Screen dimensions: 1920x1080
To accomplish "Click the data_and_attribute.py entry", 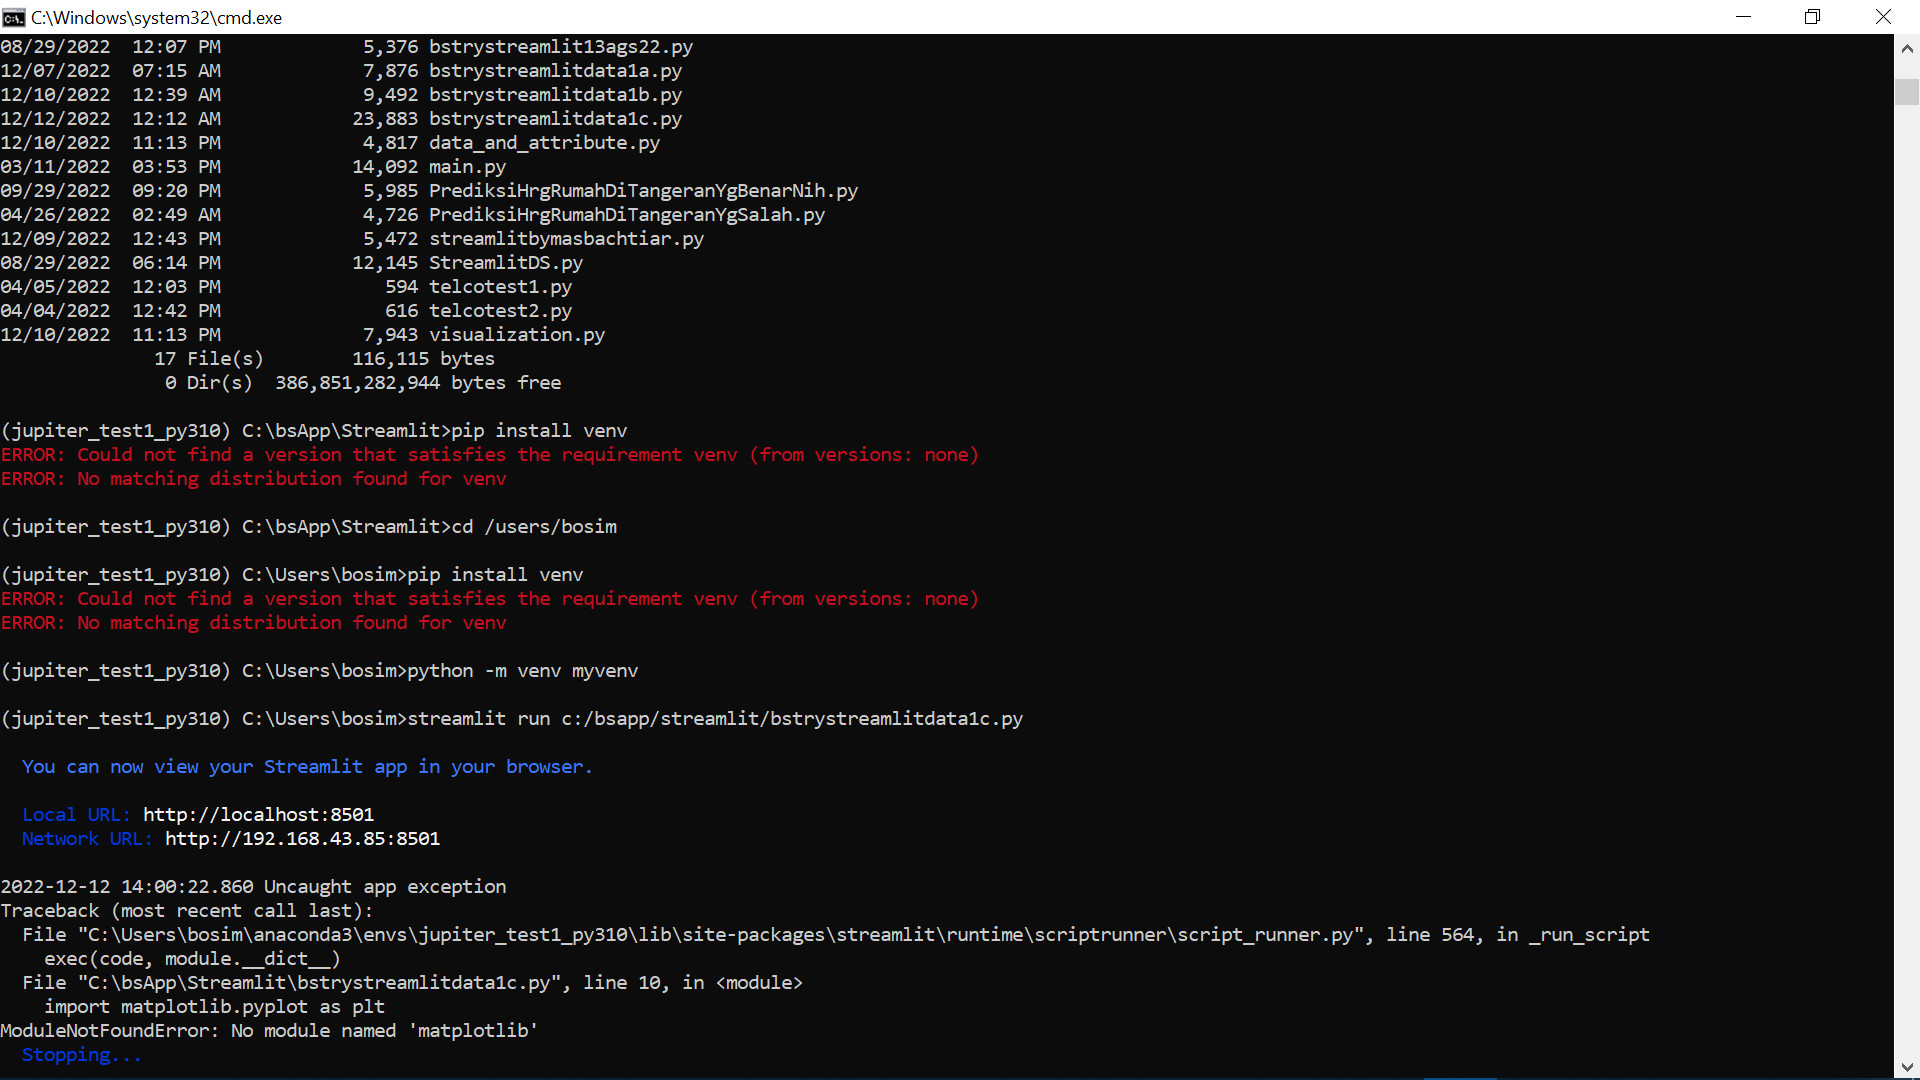I will coord(544,142).
